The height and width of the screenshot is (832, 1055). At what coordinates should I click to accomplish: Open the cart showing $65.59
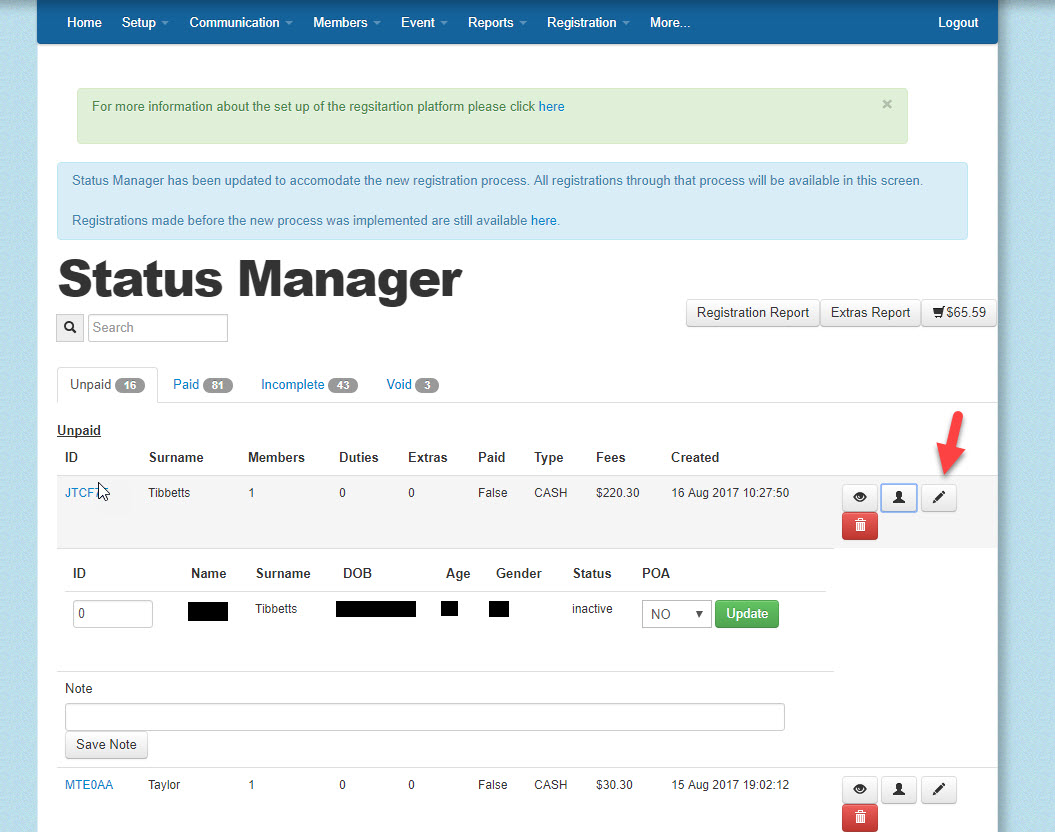pos(958,313)
